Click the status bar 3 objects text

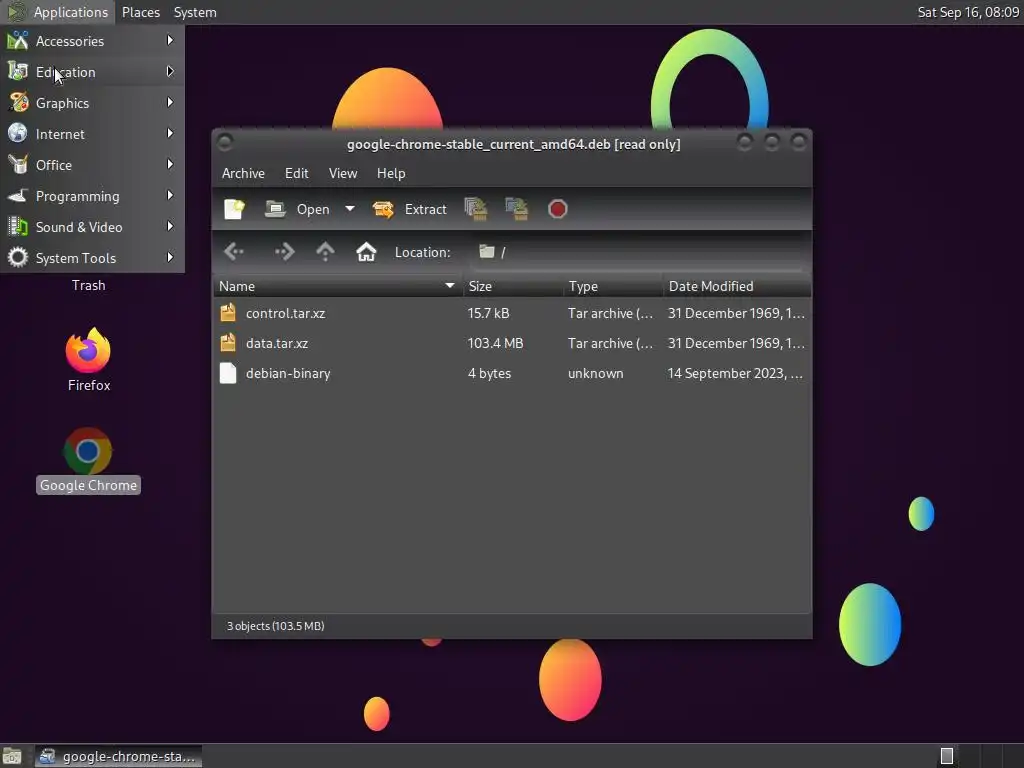pyautogui.click(x=276, y=626)
